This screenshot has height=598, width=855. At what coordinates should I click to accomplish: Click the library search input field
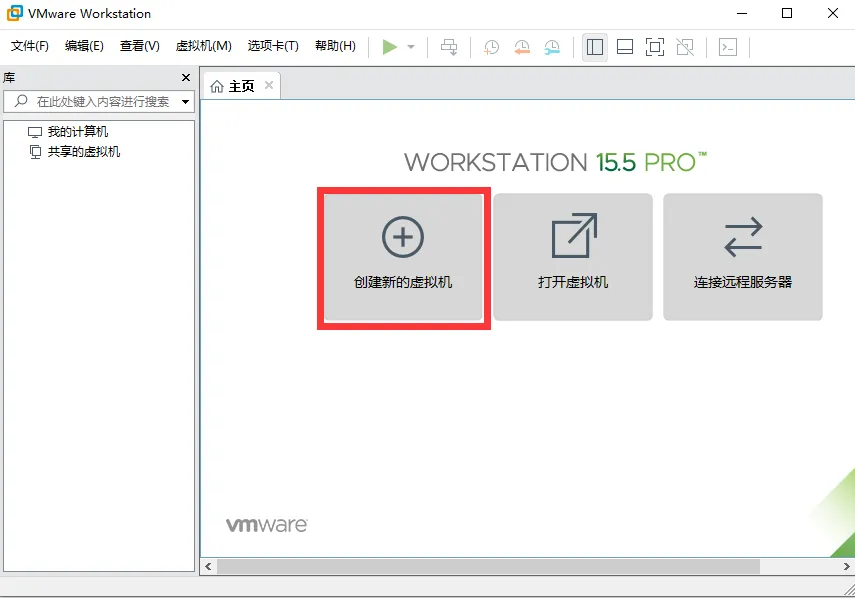point(99,101)
